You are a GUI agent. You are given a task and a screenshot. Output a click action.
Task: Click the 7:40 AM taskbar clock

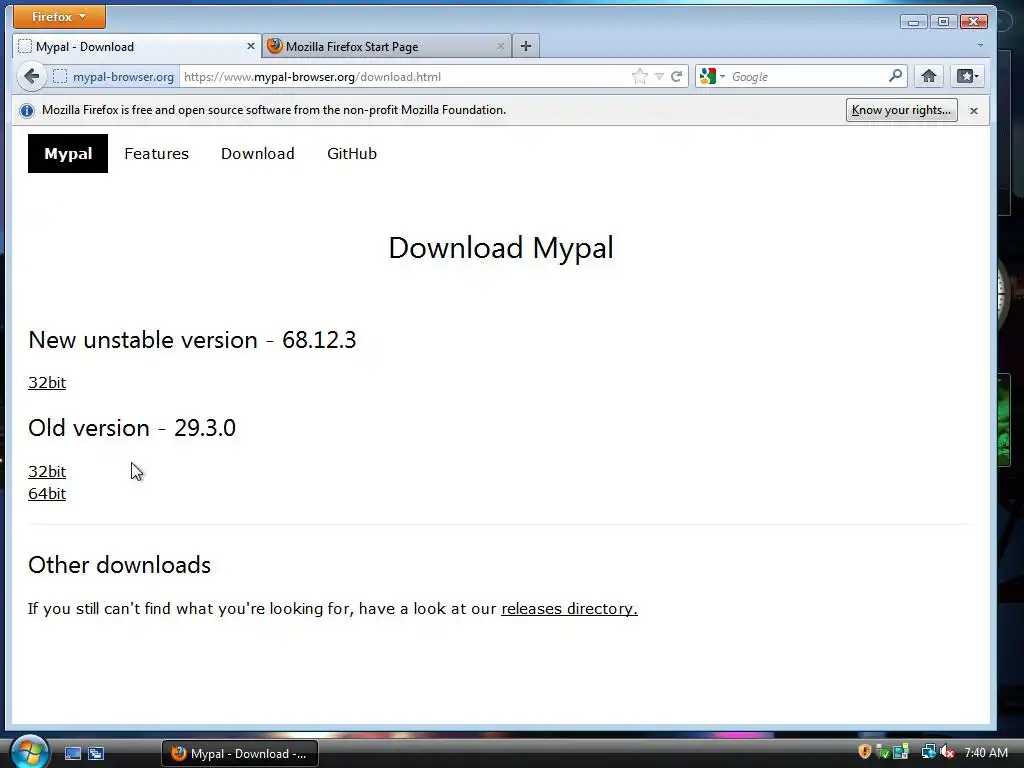click(986, 752)
